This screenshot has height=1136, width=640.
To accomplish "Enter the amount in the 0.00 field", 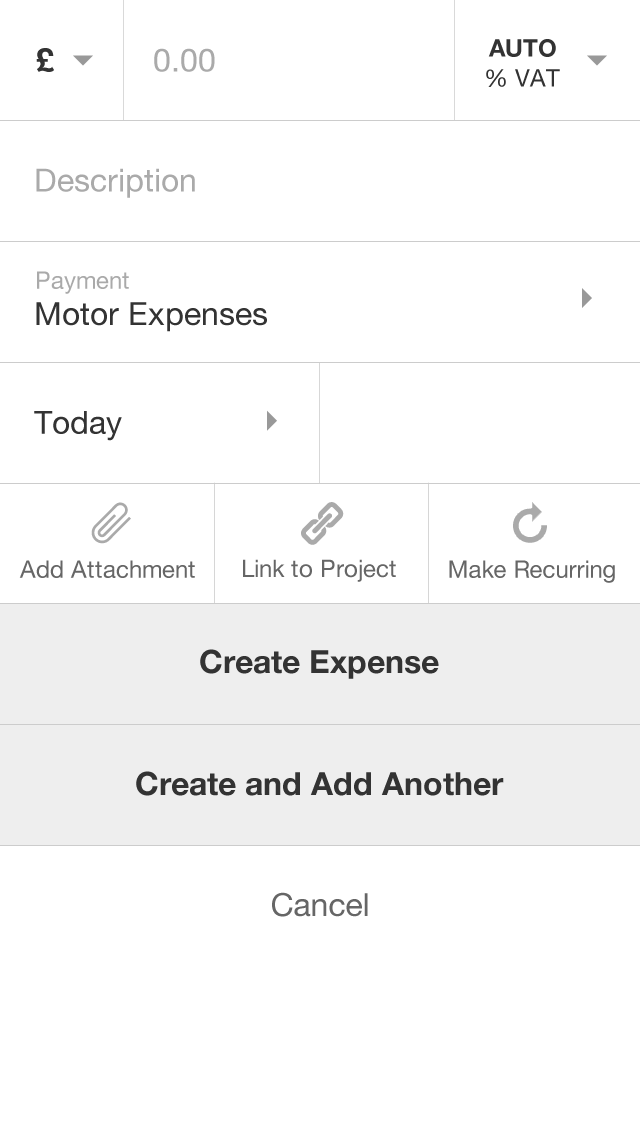I will coord(288,61).
